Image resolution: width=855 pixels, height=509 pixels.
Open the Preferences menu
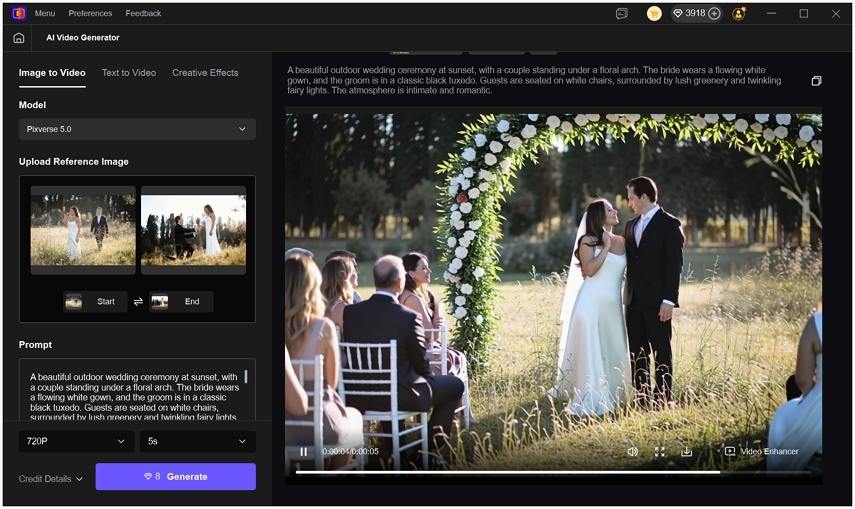point(90,14)
